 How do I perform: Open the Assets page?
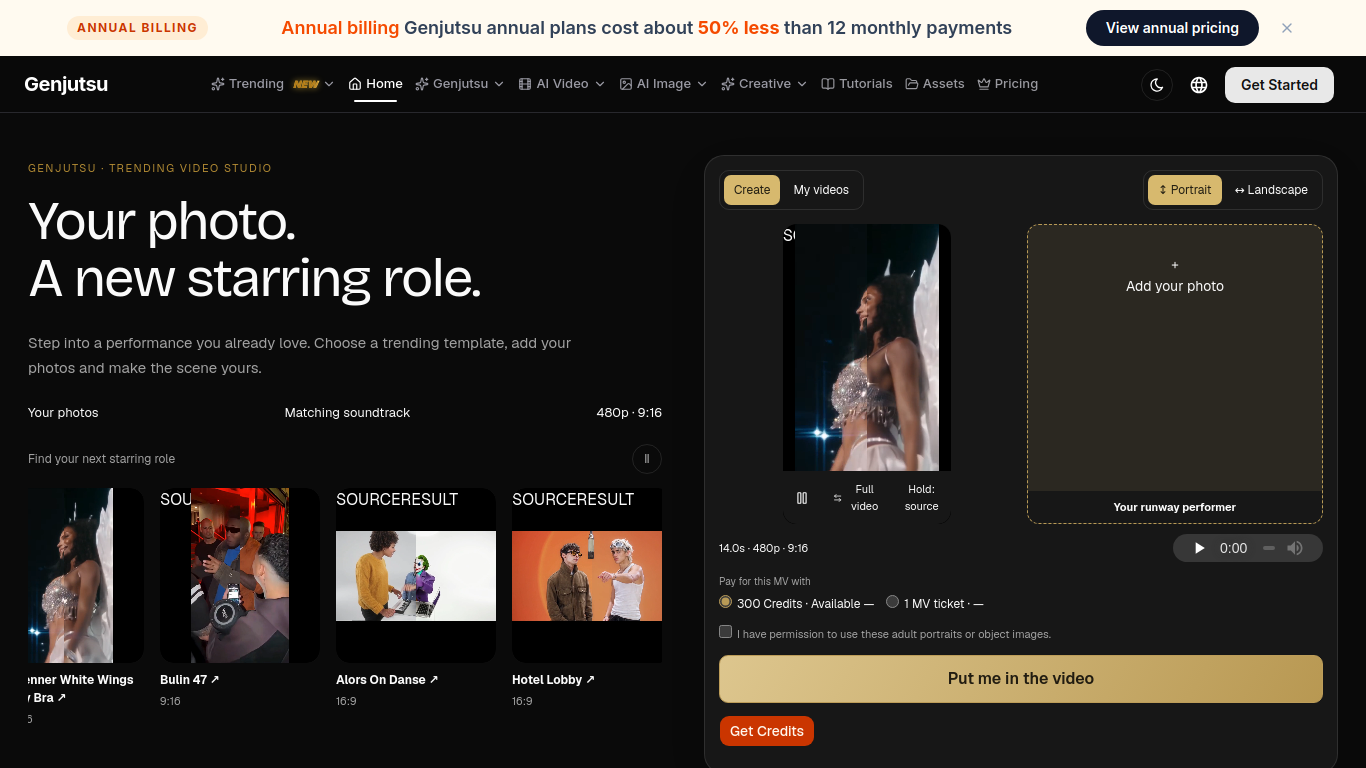pos(935,84)
